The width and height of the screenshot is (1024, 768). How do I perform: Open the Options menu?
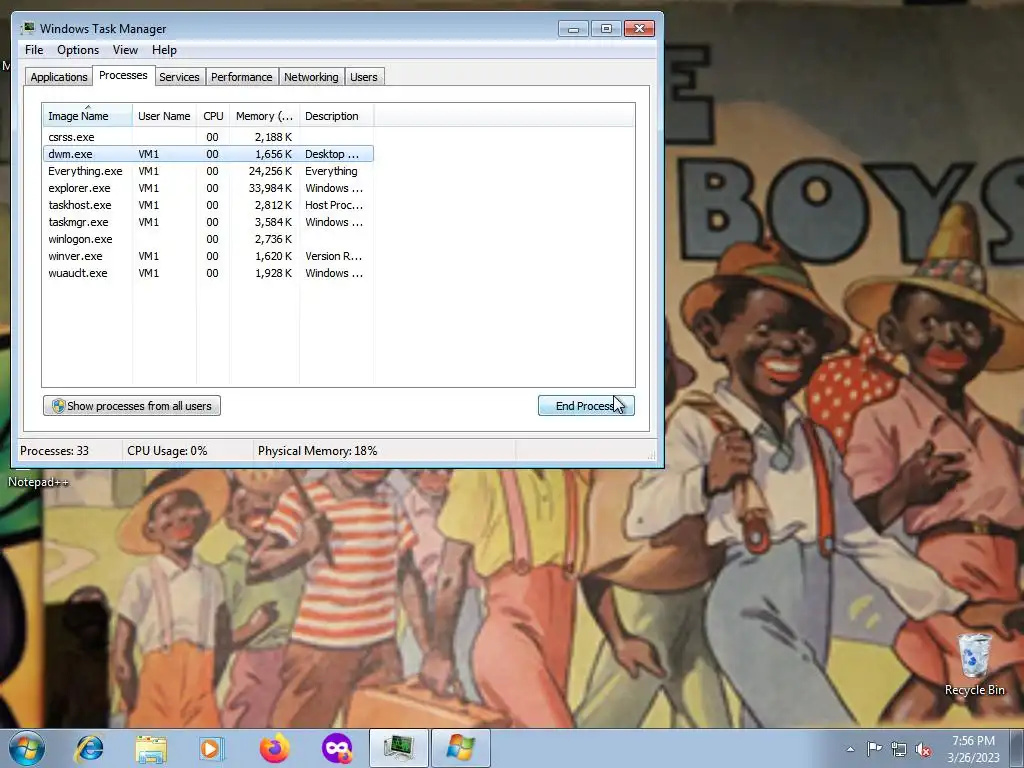point(78,50)
